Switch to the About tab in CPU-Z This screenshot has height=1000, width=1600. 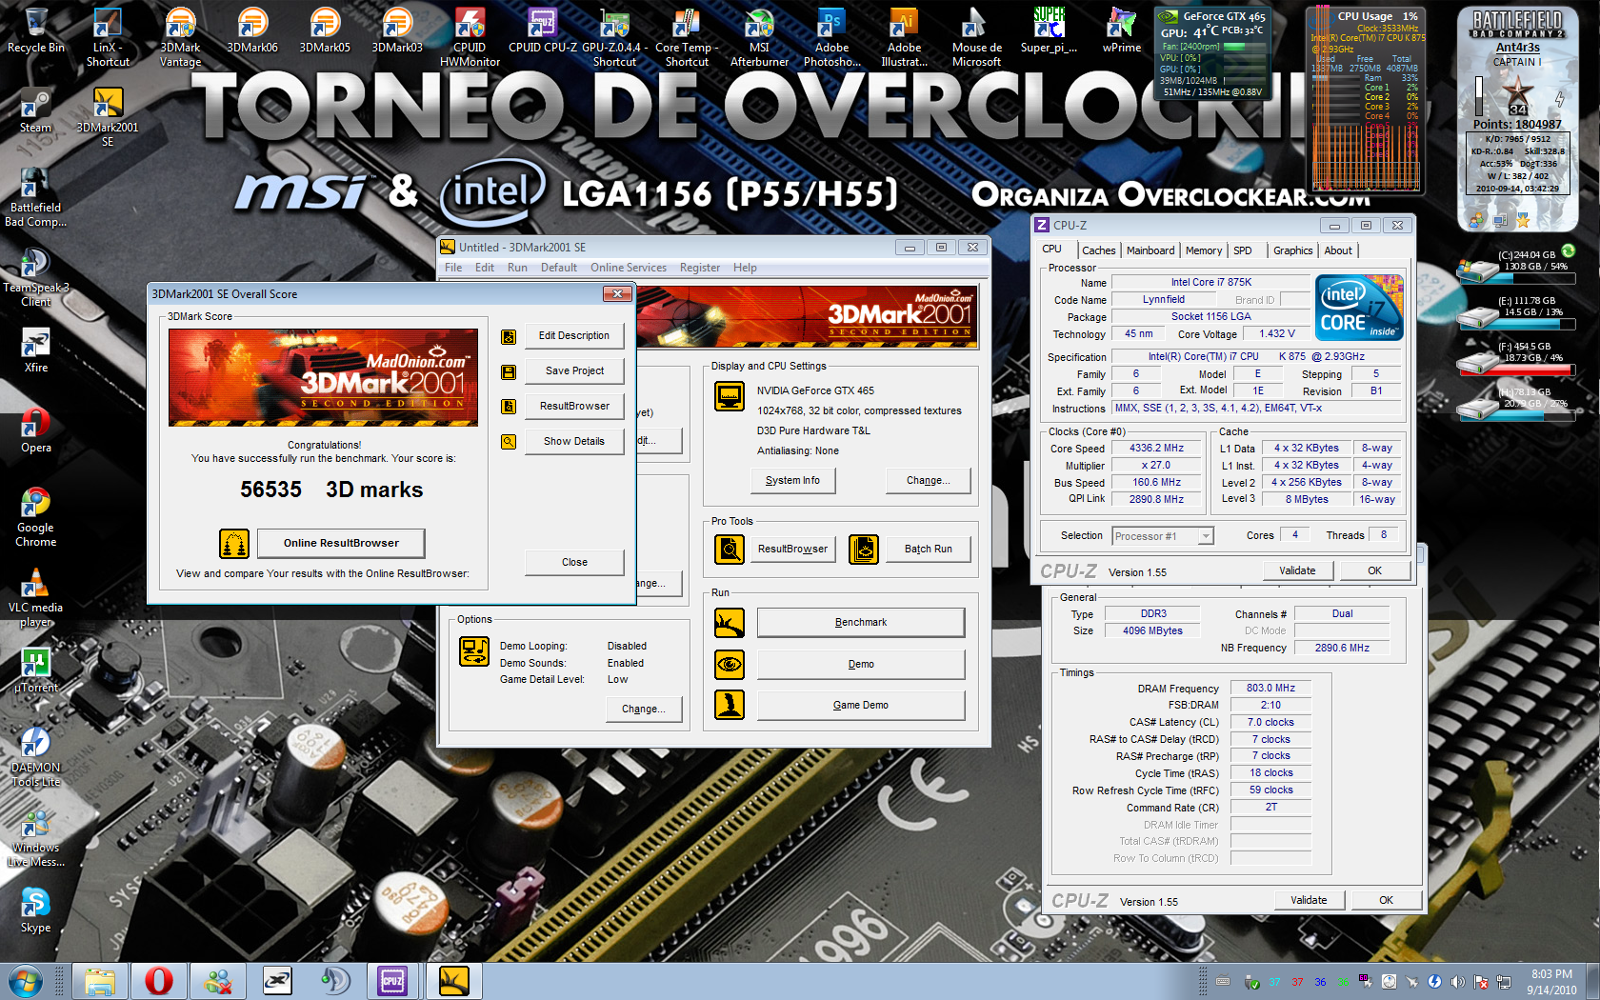(x=1338, y=251)
